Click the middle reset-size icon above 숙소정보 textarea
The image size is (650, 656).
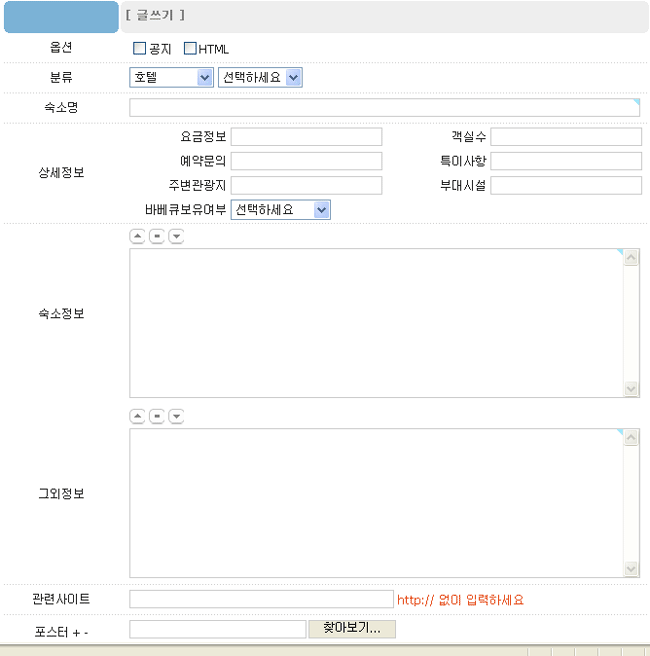coord(157,237)
